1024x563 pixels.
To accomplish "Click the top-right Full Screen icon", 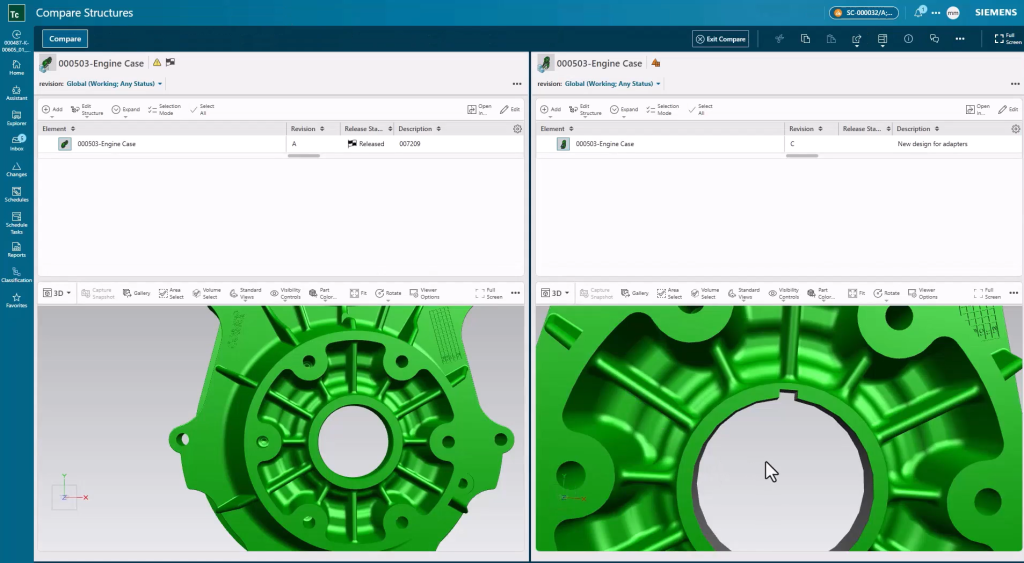I will tap(1008, 39).
